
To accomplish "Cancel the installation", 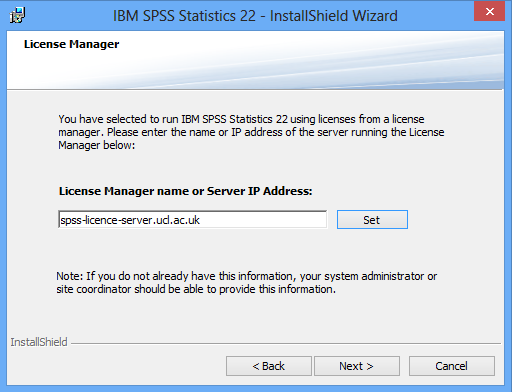I will tap(452, 366).
